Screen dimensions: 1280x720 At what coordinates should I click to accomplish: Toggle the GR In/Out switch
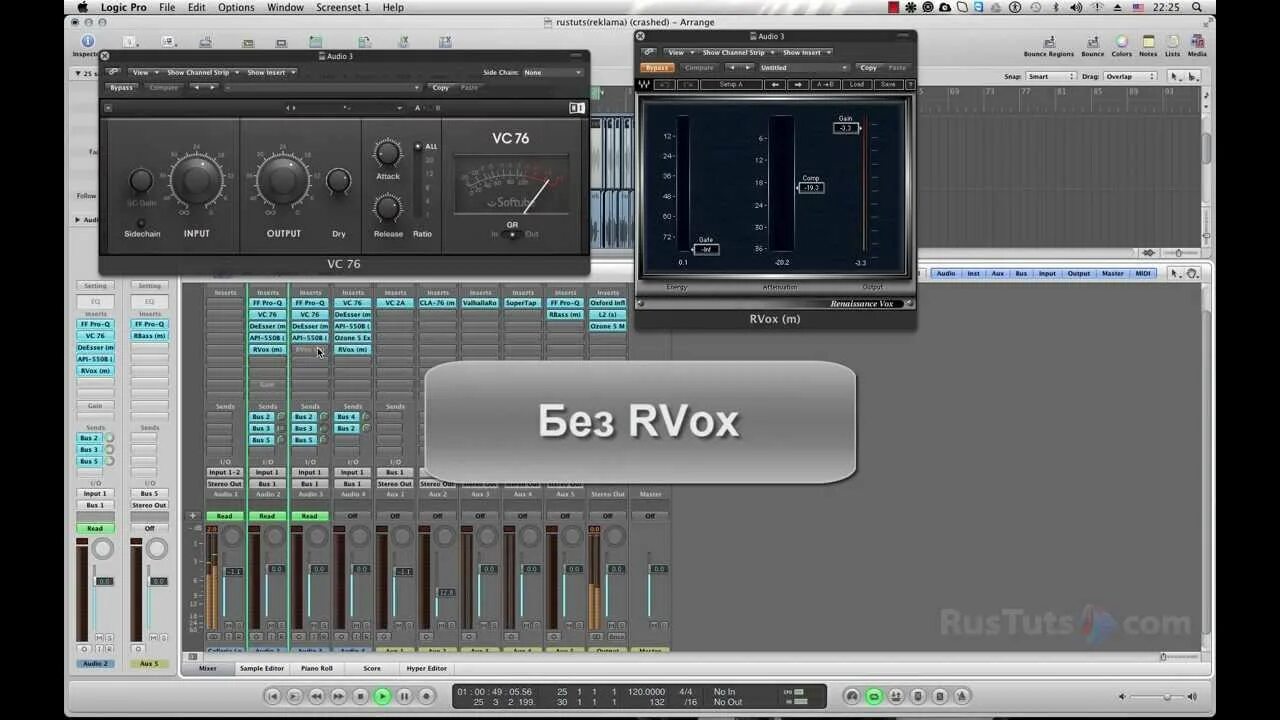512,234
